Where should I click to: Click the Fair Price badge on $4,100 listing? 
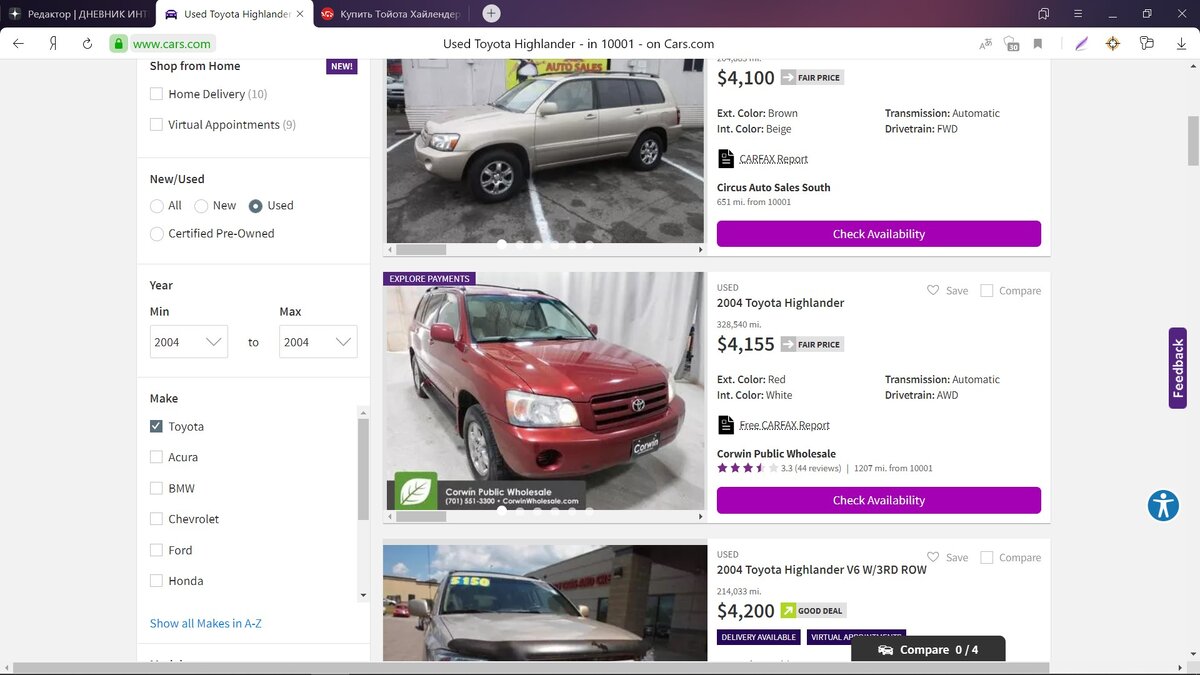coord(812,77)
